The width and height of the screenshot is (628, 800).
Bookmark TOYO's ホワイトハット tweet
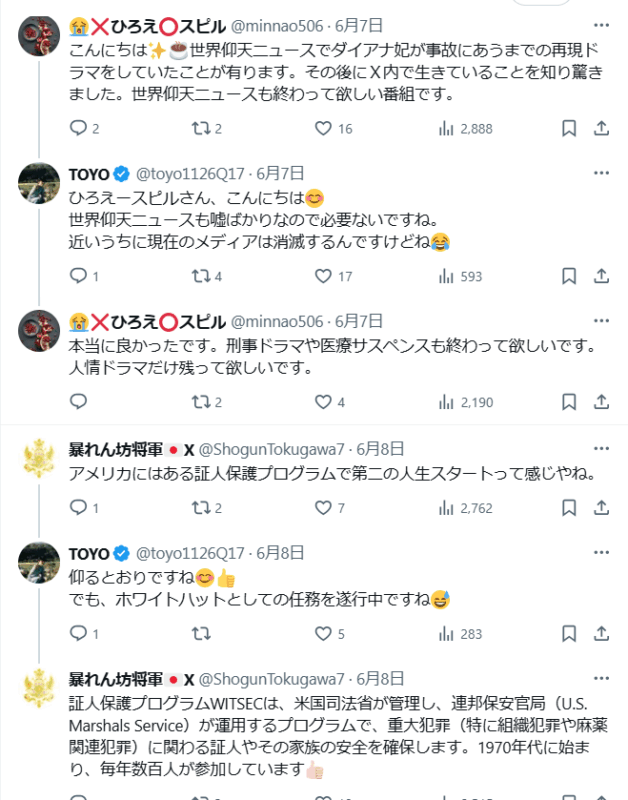point(568,633)
